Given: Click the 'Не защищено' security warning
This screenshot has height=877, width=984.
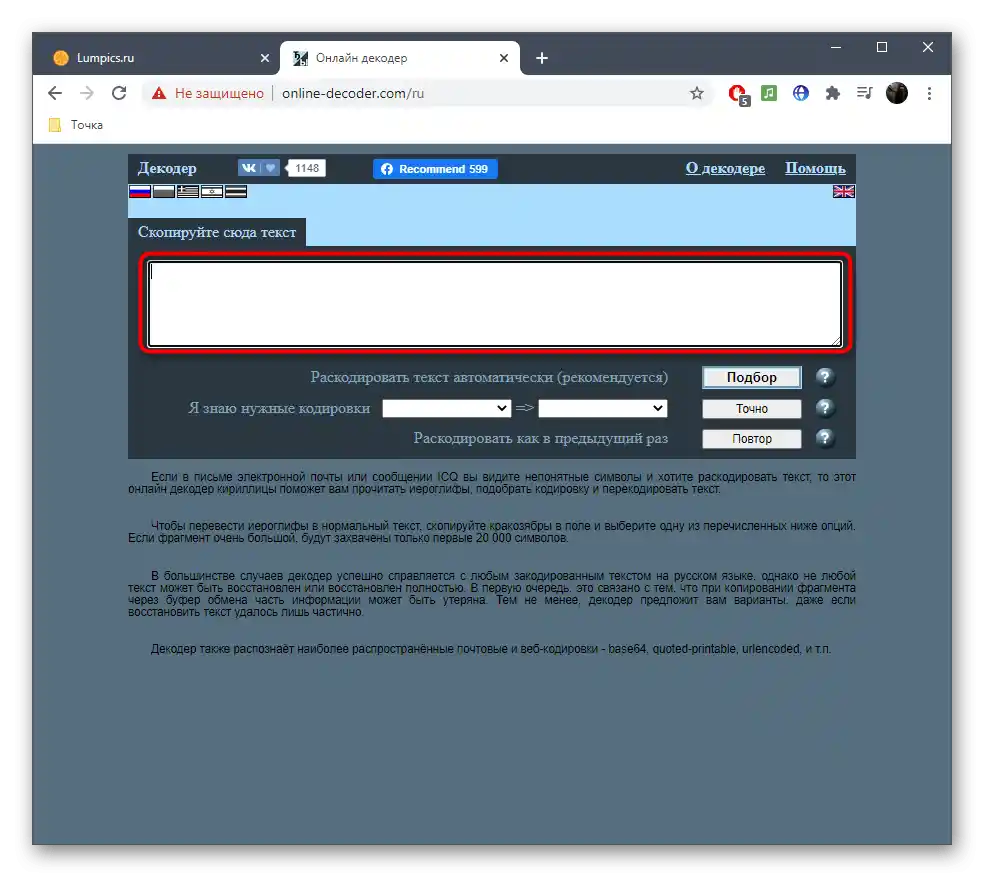Looking at the screenshot, I should pyautogui.click(x=208, y=94).
